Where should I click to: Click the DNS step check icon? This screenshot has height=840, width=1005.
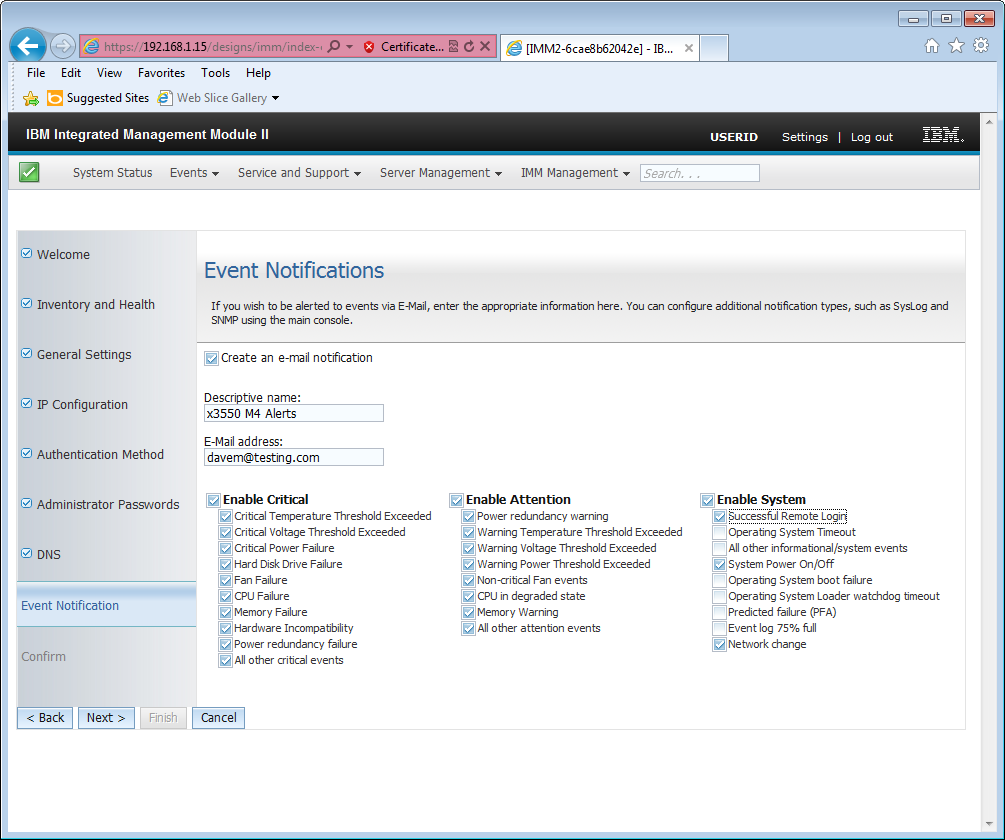tap(26, 553)
